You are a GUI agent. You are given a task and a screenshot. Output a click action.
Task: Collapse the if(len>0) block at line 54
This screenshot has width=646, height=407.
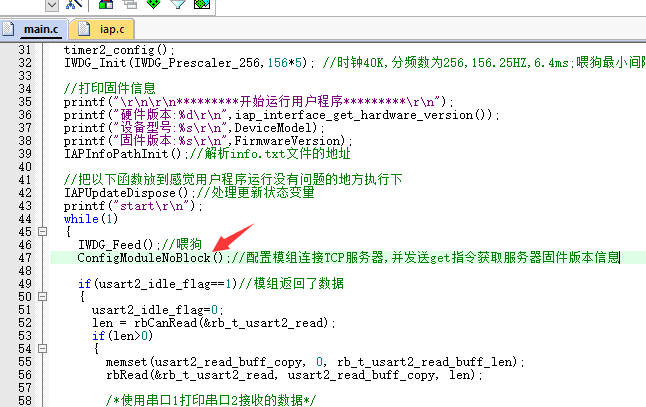pos(42,349)
